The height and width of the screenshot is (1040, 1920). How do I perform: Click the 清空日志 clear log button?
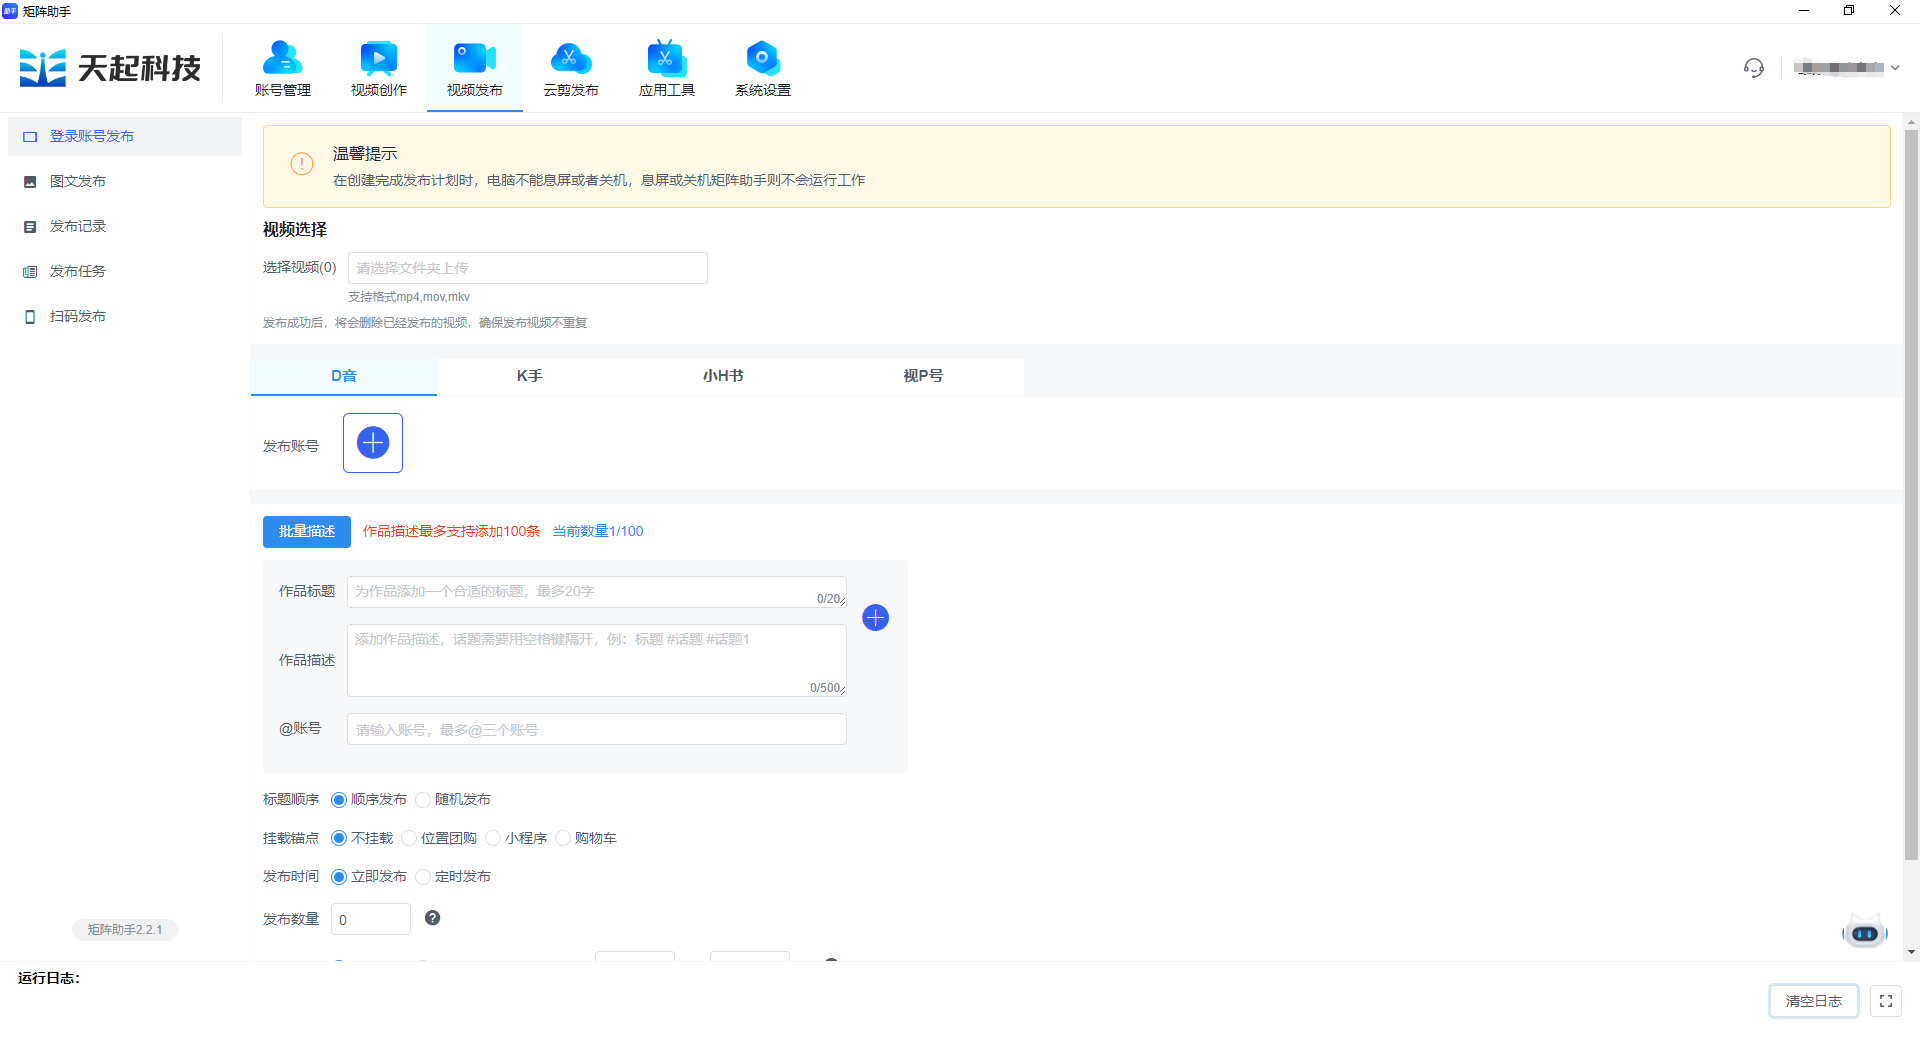[1813, 1001]
